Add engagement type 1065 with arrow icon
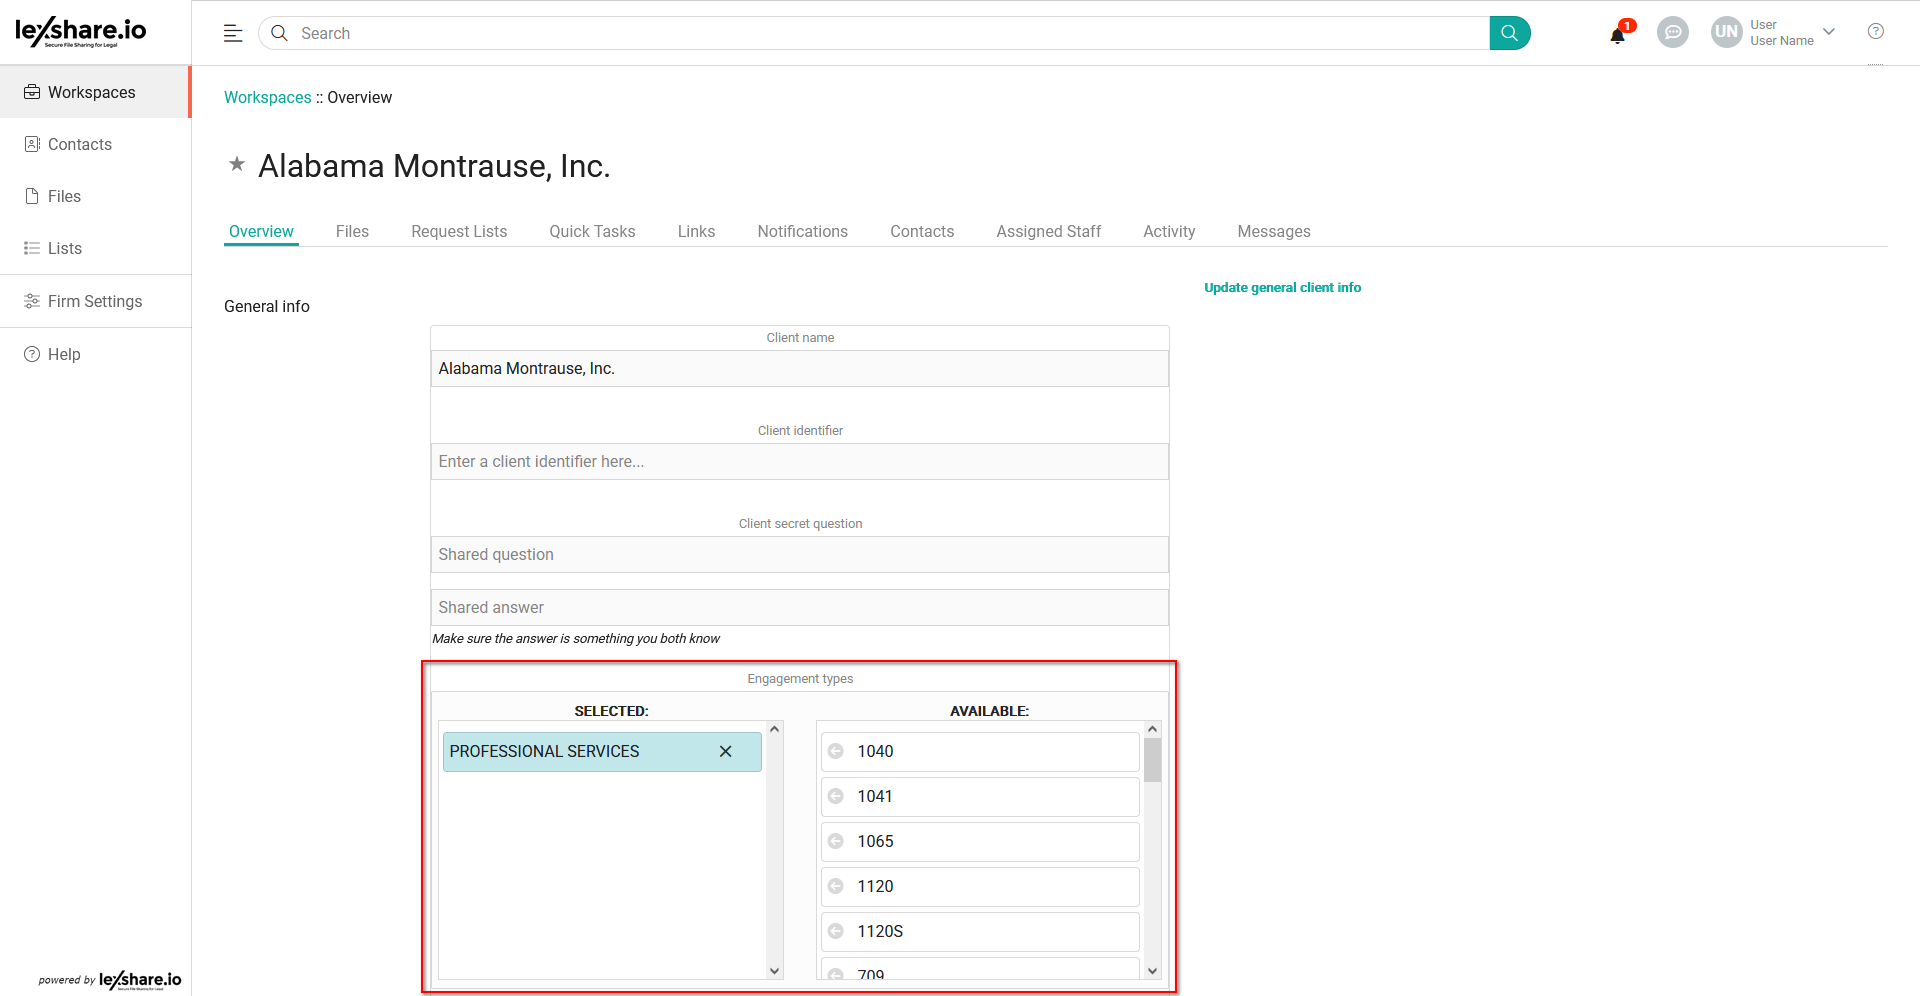Image resolution: width=1920 pixels, height=996 pixels. click(x=836, y=842)
